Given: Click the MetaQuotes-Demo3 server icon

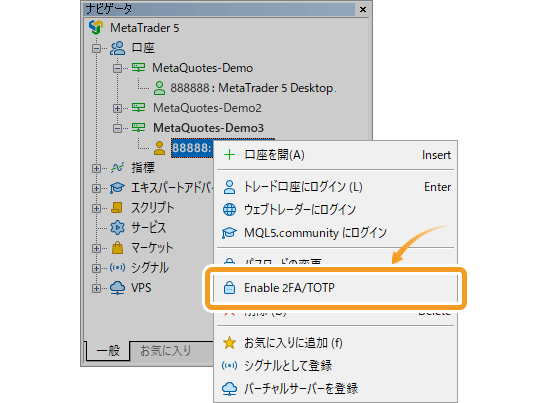Looking at the screenshot, I should [x=138, y=127].
